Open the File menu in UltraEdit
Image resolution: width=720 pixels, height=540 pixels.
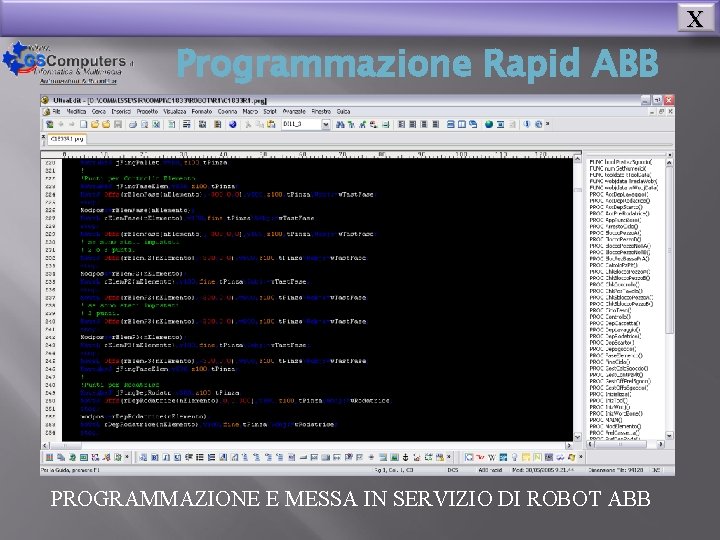pyautogui.click(x=56, y=112)
